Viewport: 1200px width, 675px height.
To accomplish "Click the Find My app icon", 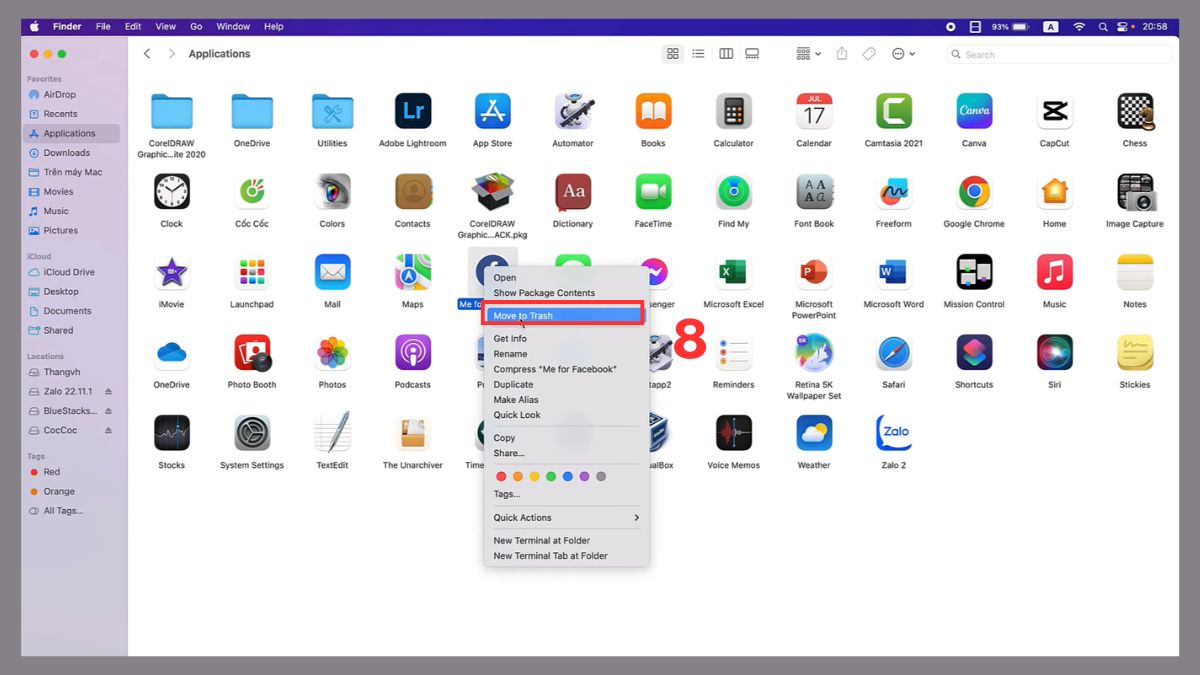I will [733, 191].
